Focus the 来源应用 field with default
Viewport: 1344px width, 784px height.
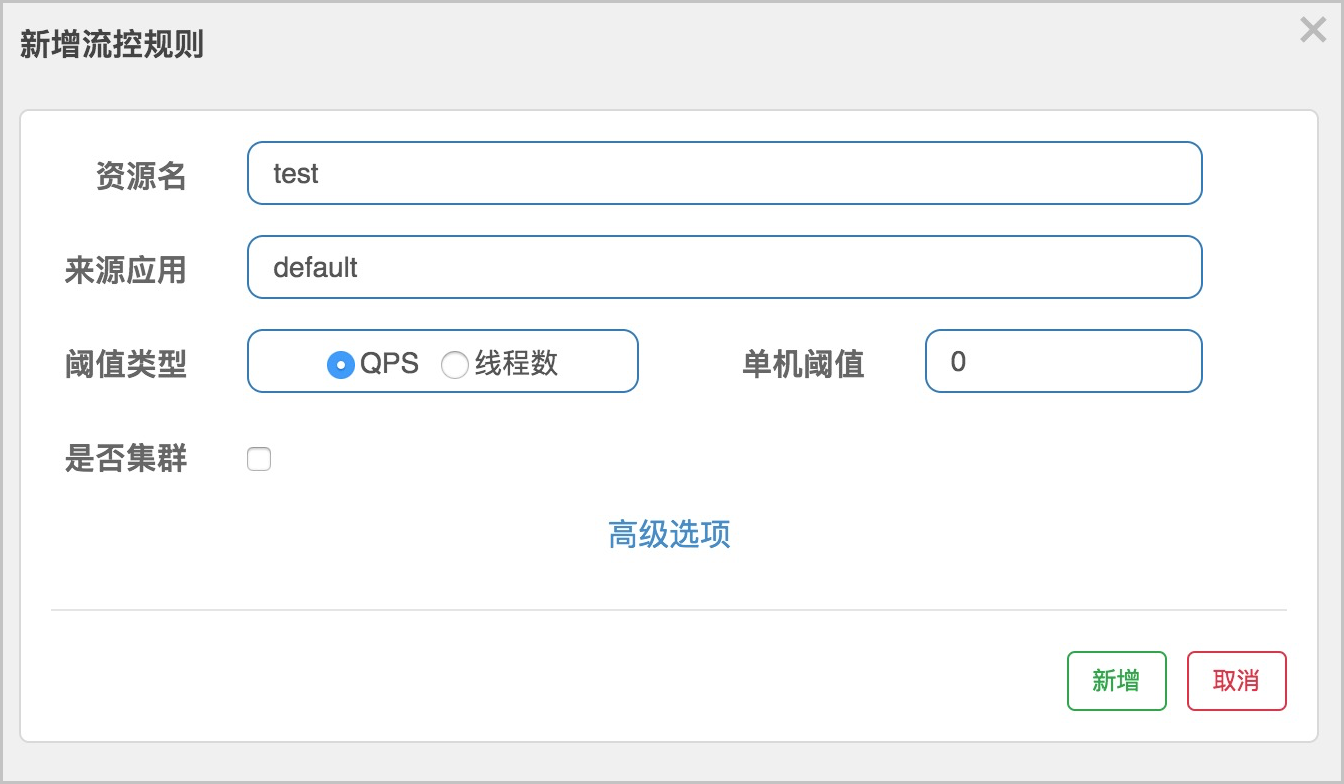724,267
